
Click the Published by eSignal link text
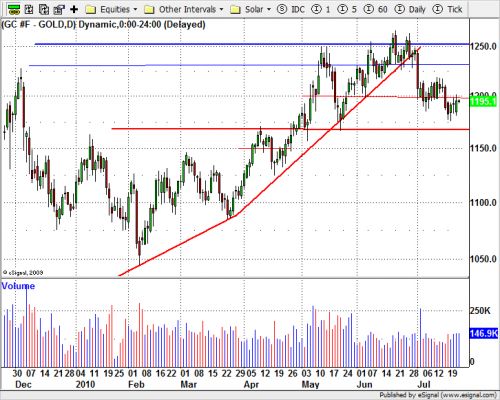(x=438, y=395)
